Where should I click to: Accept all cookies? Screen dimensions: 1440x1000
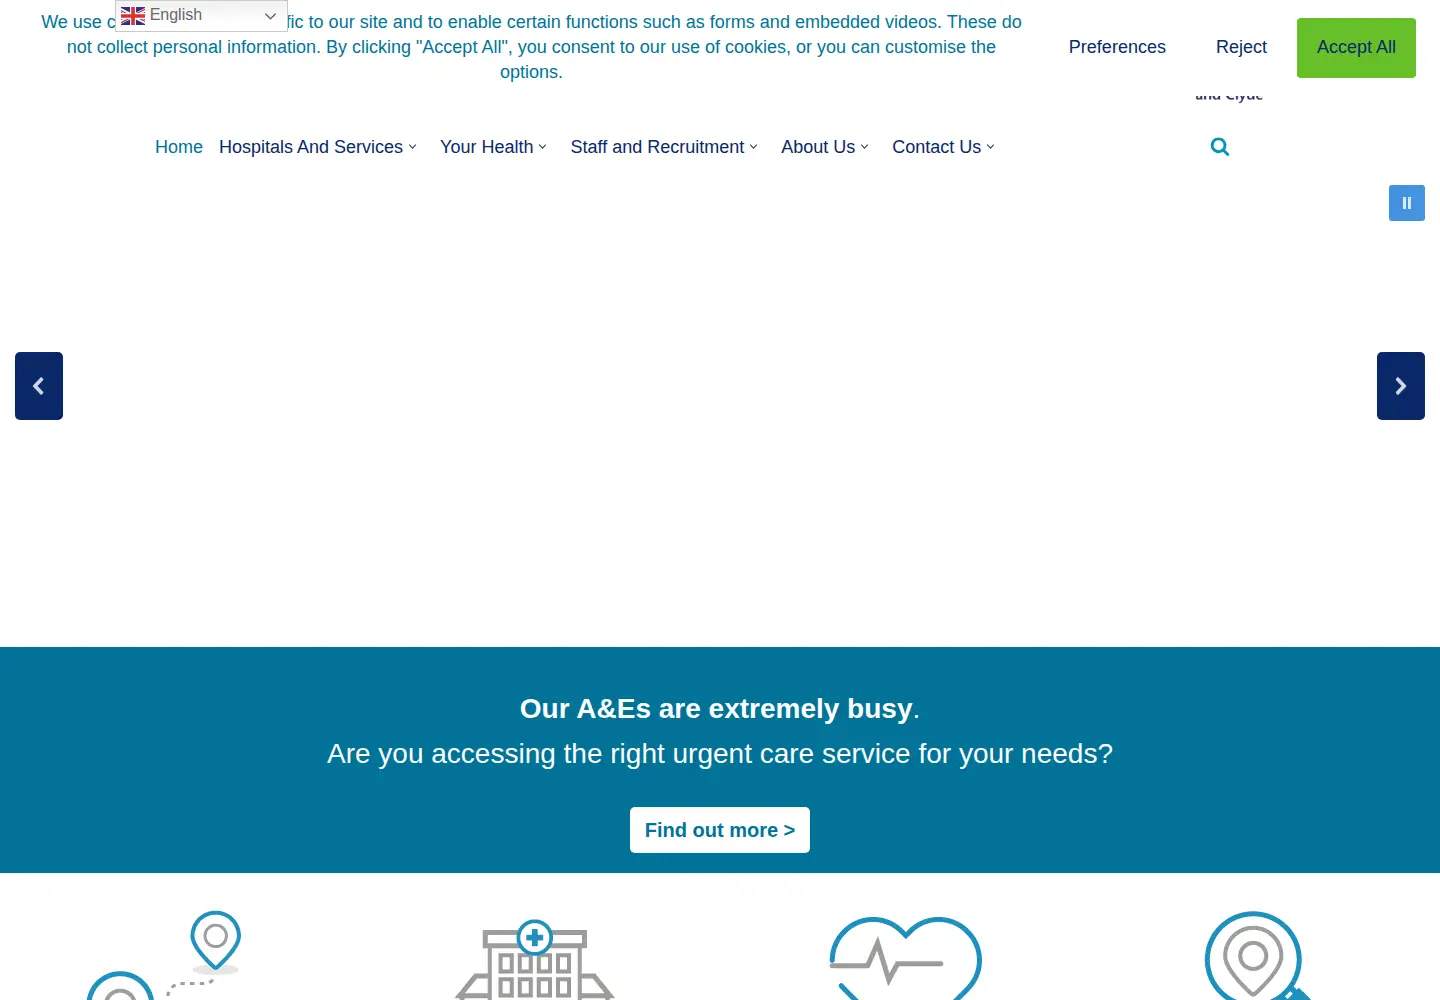click(1356, 47)
